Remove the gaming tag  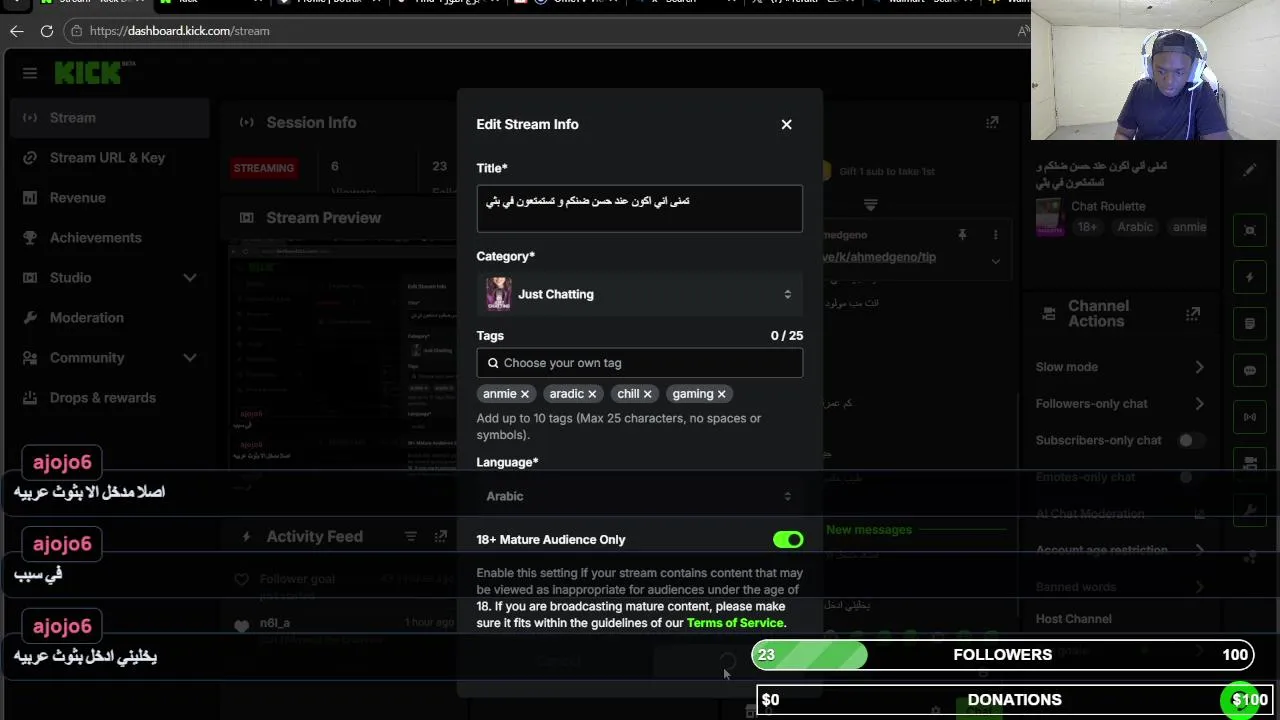pos(721,394)
